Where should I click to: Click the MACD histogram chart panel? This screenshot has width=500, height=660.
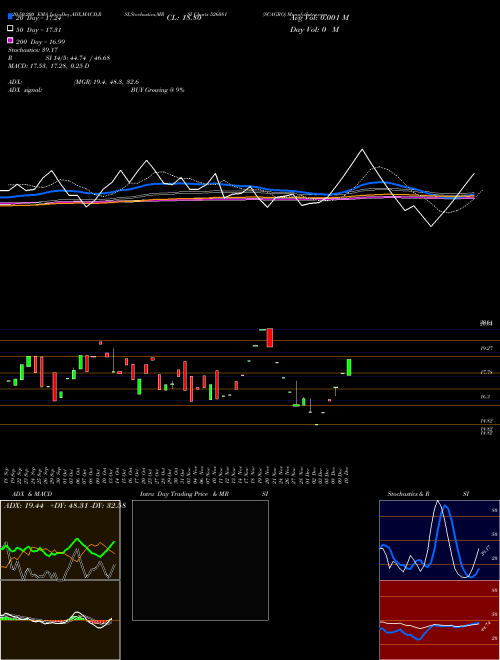(x=60, y=620)
